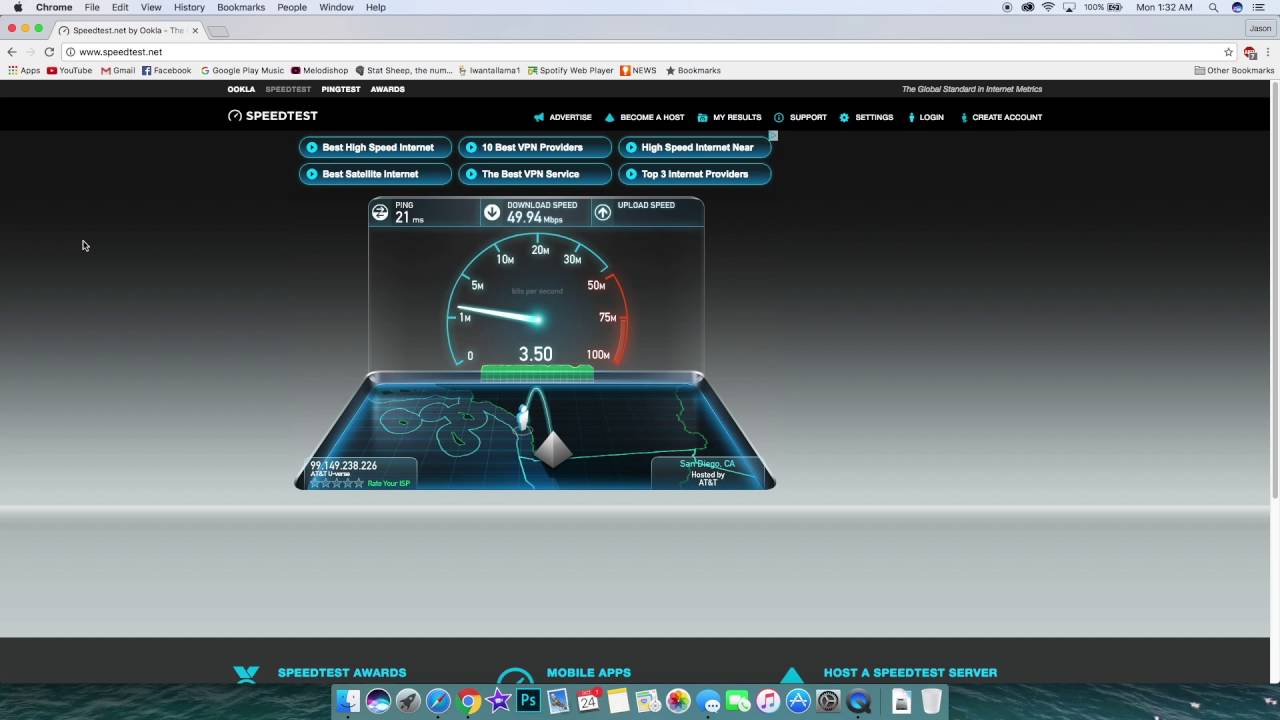Click the Speedtest Awards heading link
The width and height of the screenshot is (1280, 720).
click(342, 673)
